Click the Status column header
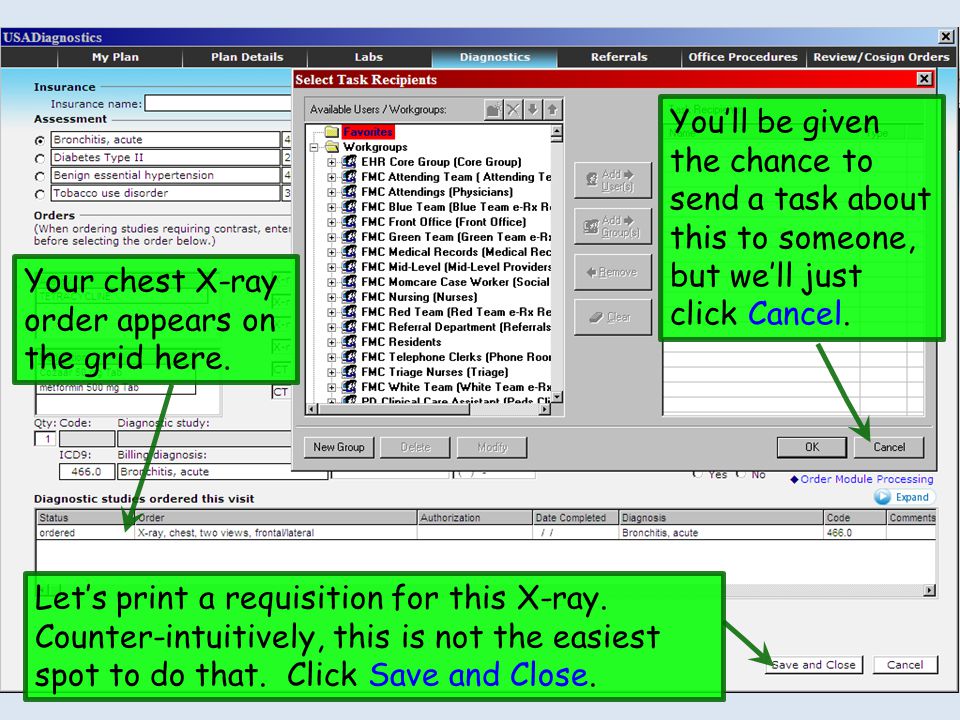Viewport: 960px width, 720px height. 84,518
